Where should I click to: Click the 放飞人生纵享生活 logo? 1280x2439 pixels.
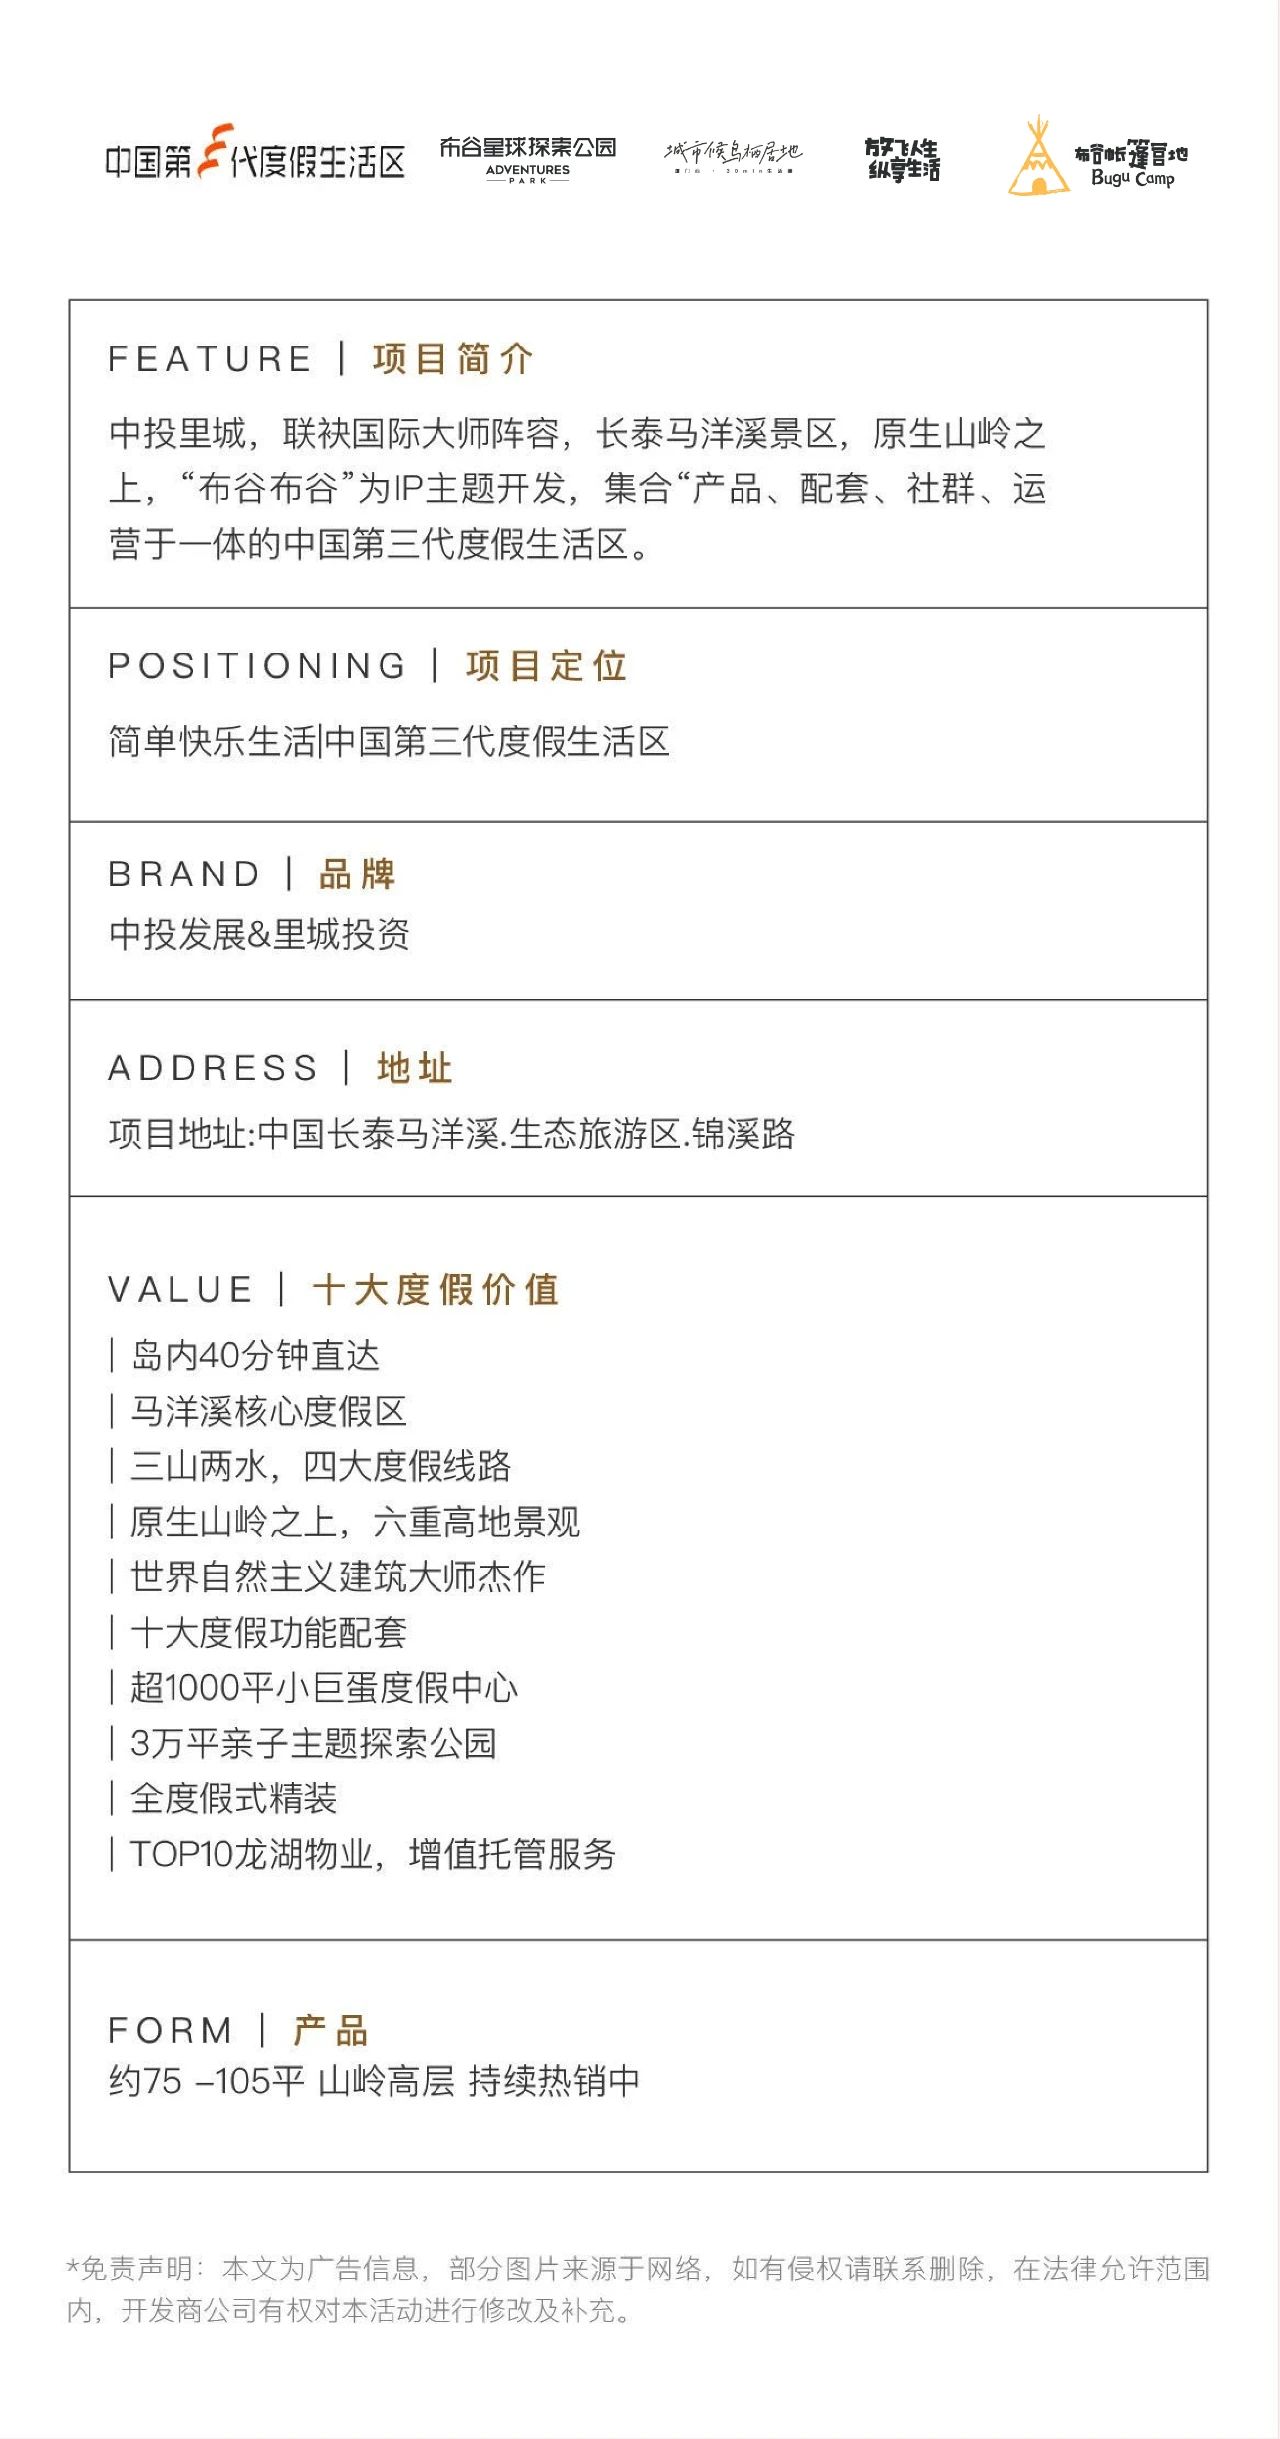tap(903, 160)
